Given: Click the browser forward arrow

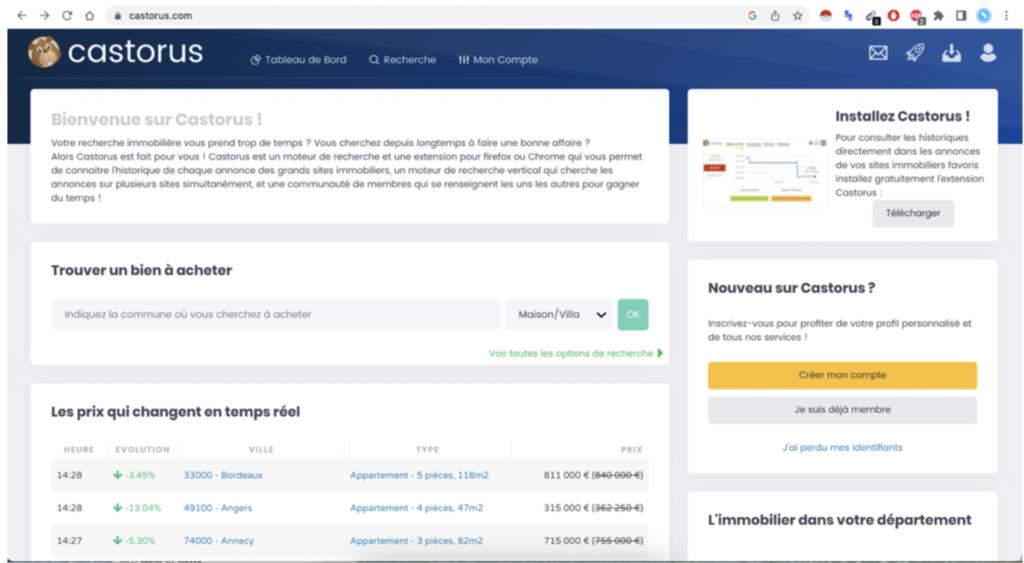Looking at the screenshot, I should pyautogui.click(x=44, y=16).
